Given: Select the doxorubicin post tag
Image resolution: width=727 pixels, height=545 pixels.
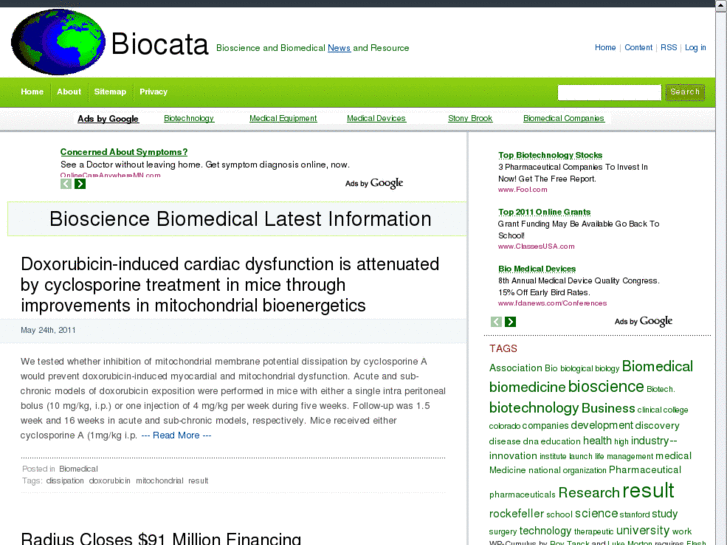Looking at the screenshot, I should pos(109,481).
